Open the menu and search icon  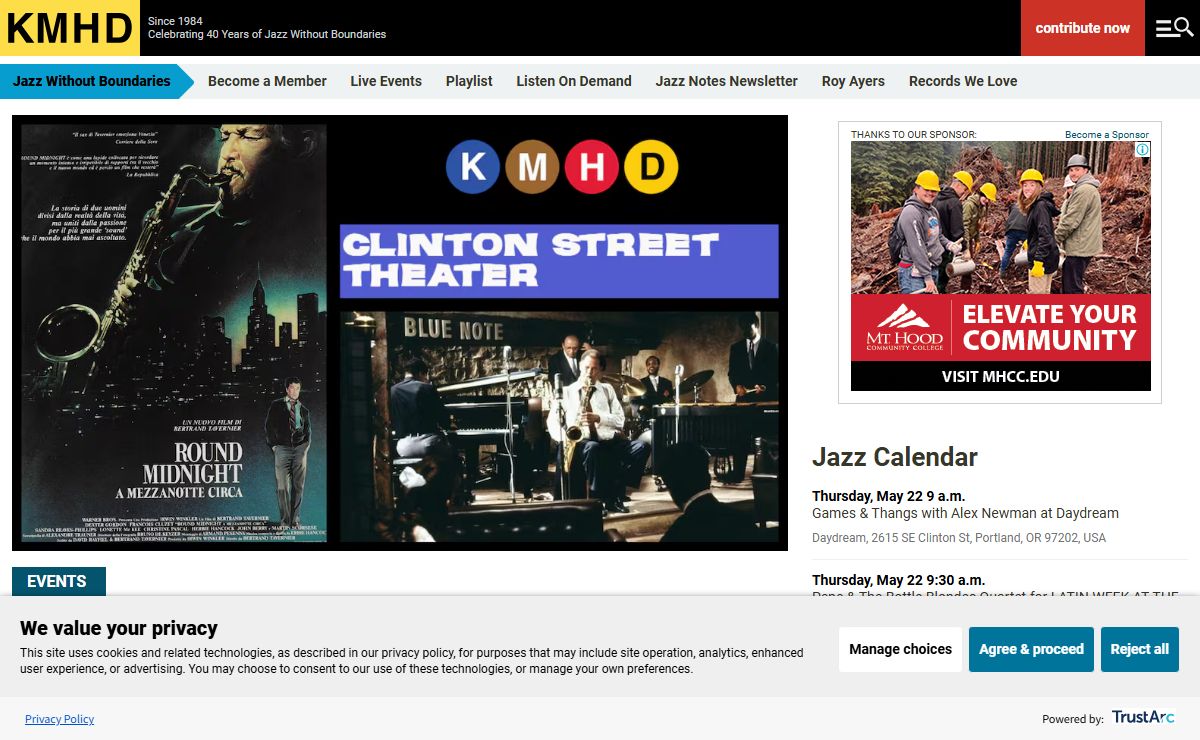tap(1174, 28)
